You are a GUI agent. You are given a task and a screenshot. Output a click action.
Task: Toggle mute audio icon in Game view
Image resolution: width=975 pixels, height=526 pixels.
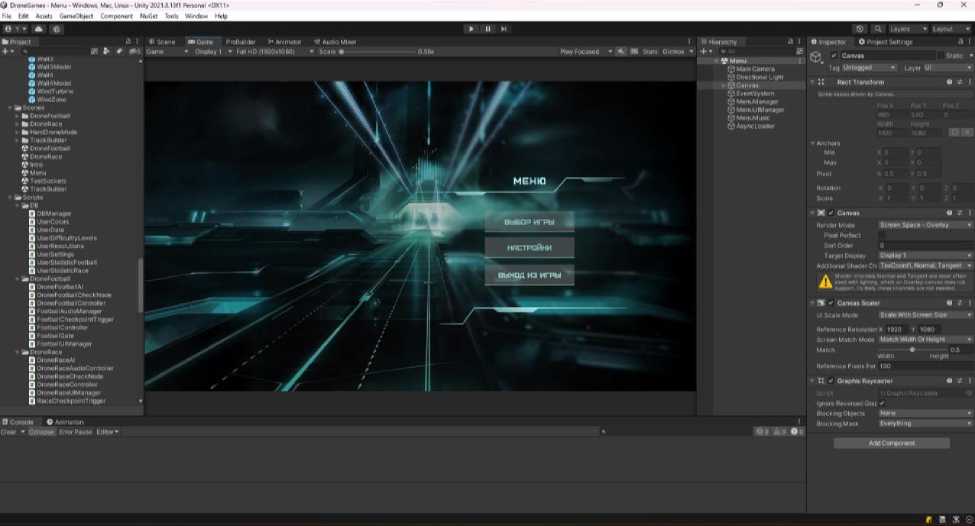(x=621, y=51)
